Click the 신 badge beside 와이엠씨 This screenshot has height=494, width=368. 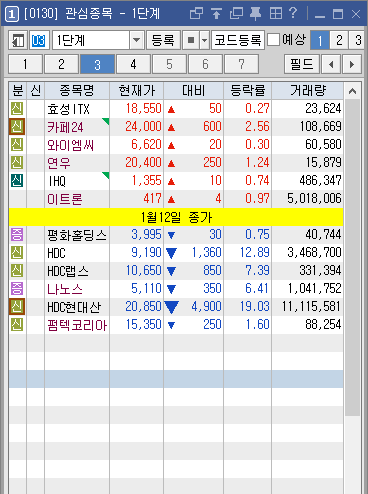17,145
